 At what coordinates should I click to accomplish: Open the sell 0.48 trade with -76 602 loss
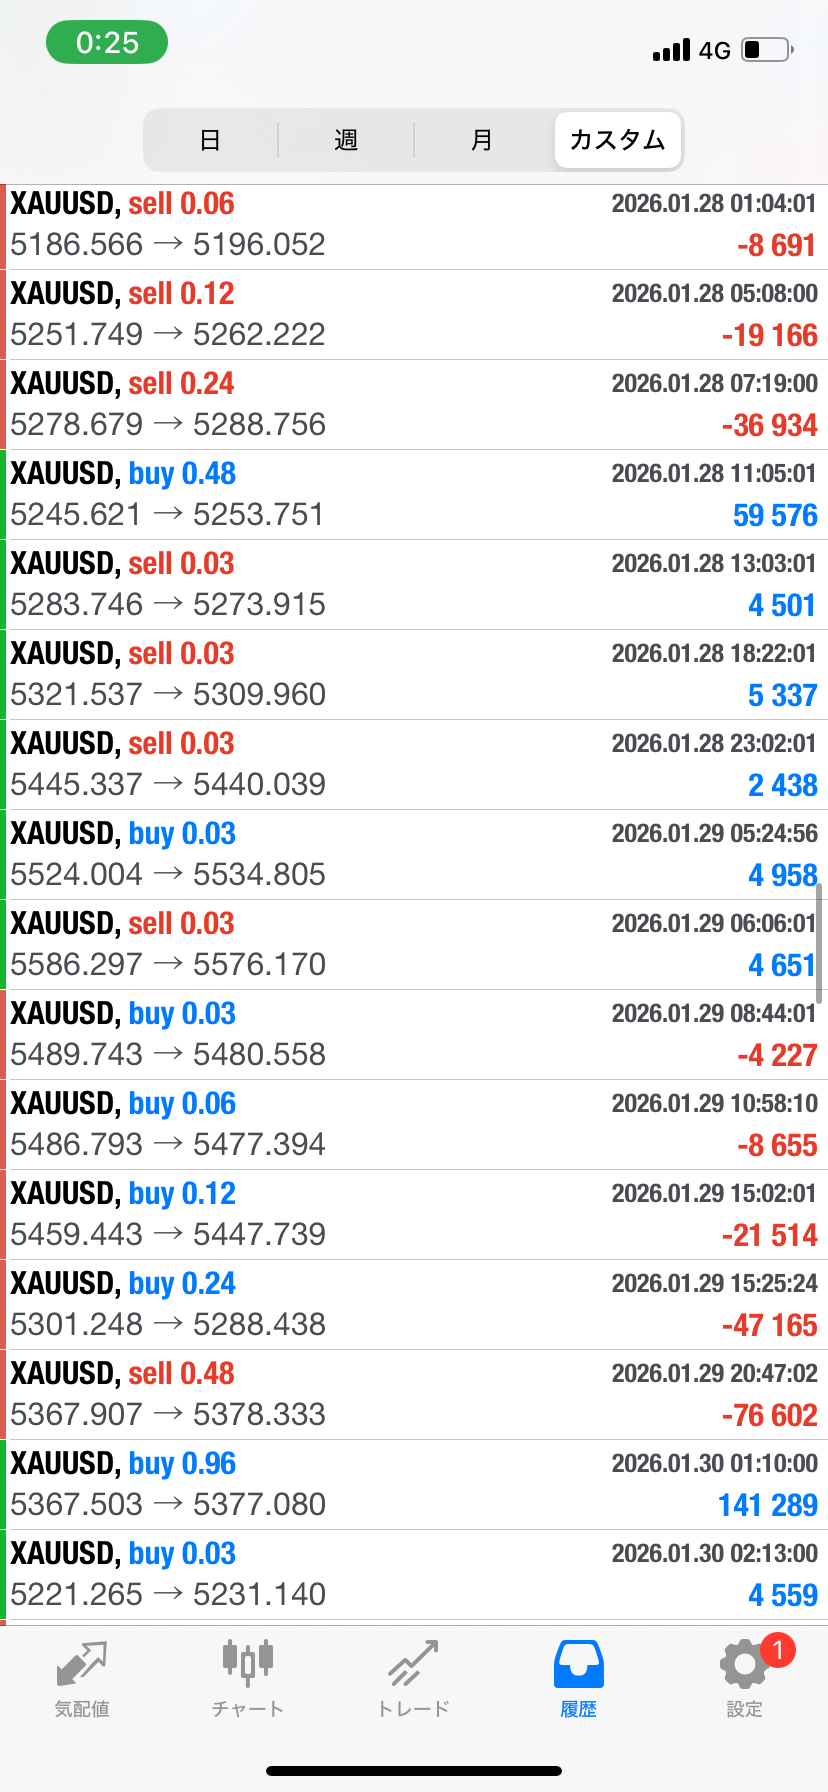pos(414,1394)
